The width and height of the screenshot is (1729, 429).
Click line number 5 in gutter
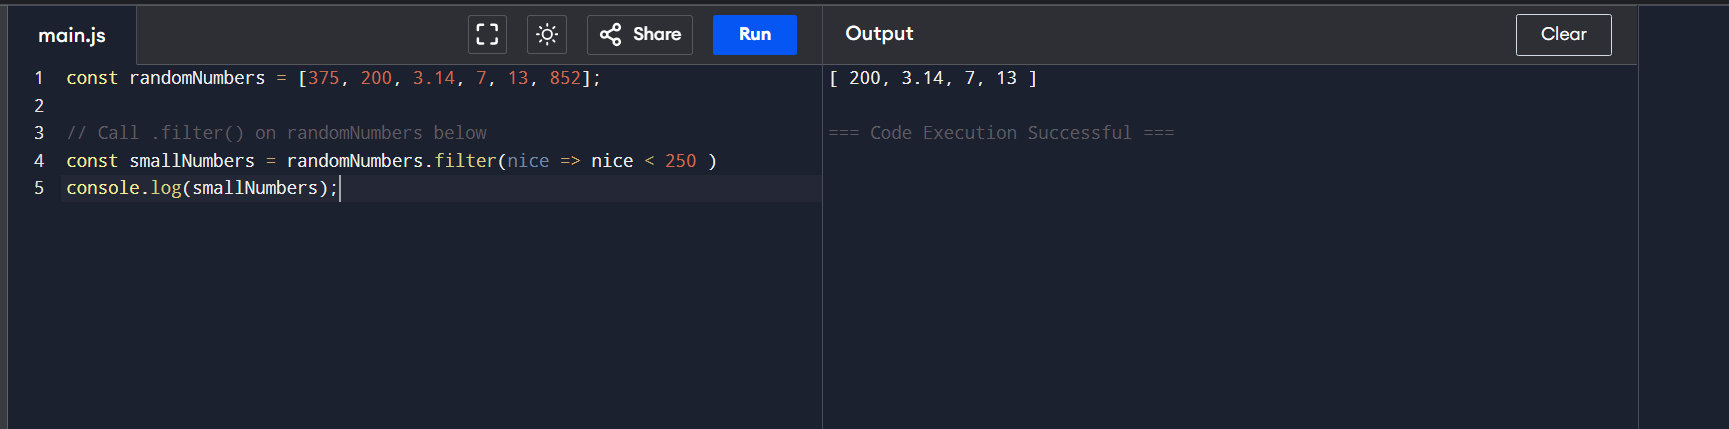tap(39, 188)
